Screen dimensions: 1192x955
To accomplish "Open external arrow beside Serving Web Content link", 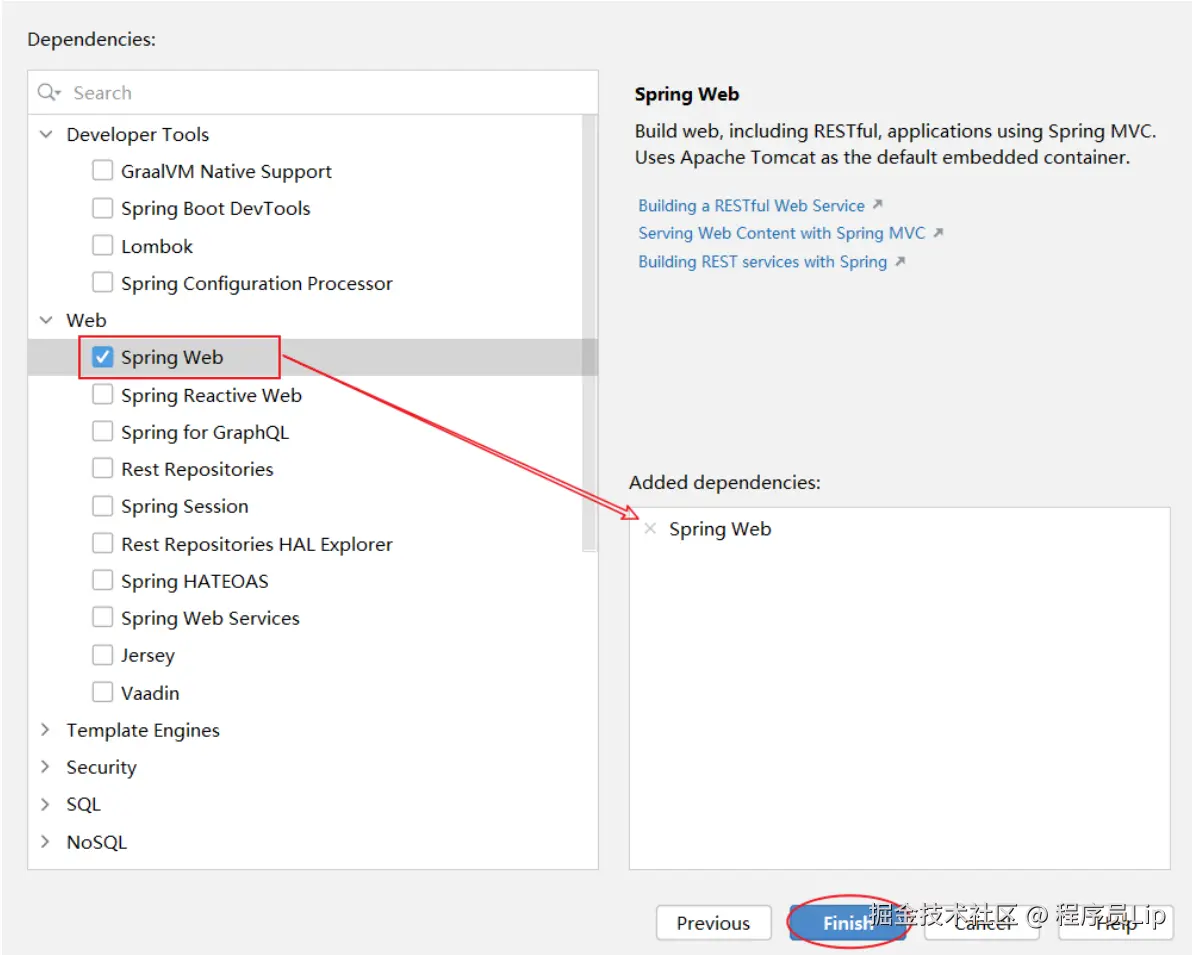I will click(x=938, y=233).
